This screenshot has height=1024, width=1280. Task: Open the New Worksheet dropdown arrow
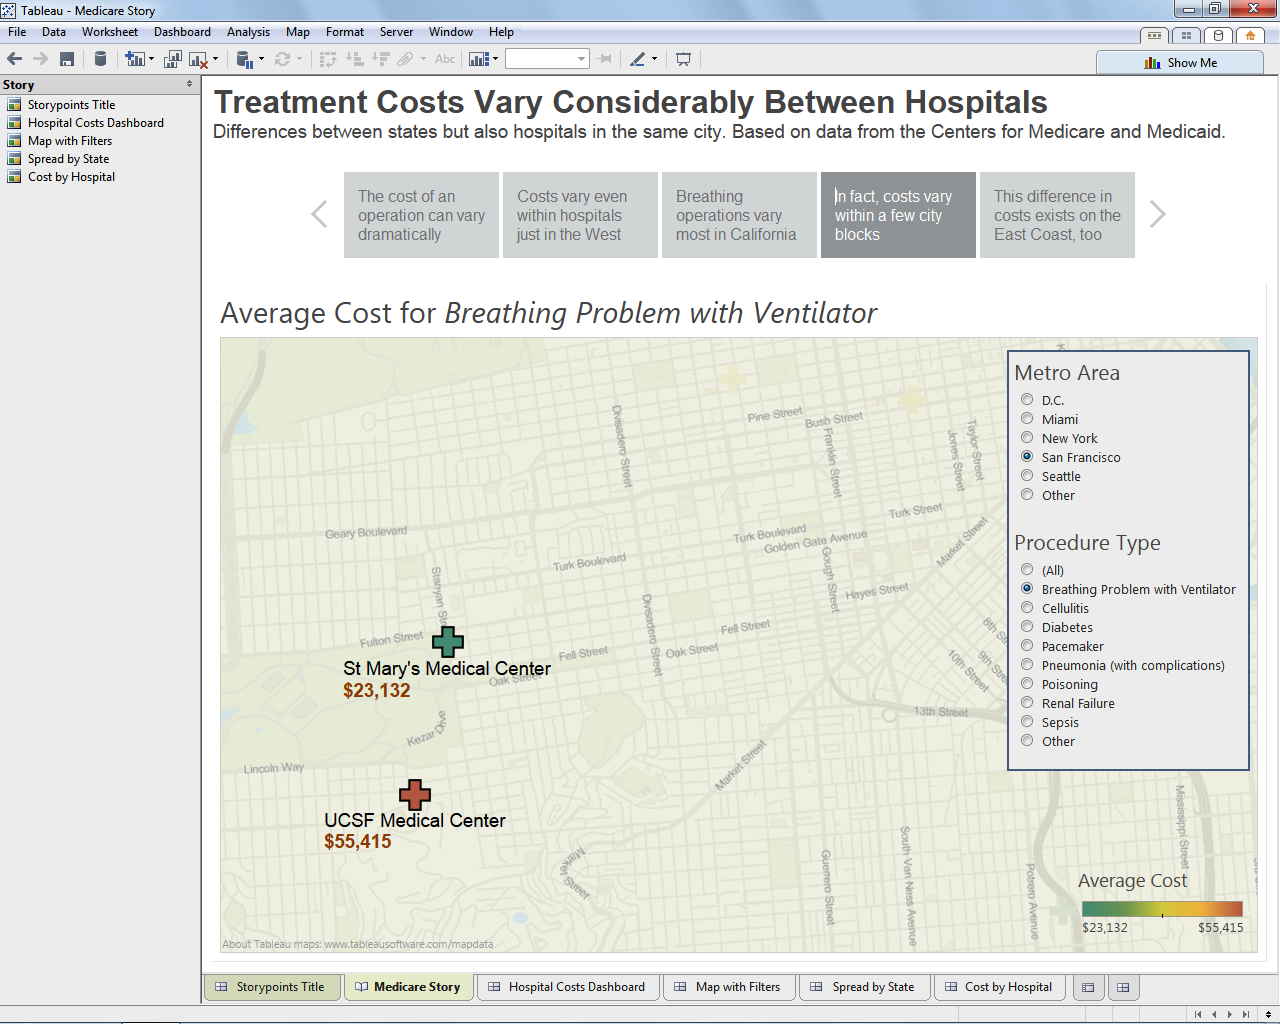coord(152,59)
